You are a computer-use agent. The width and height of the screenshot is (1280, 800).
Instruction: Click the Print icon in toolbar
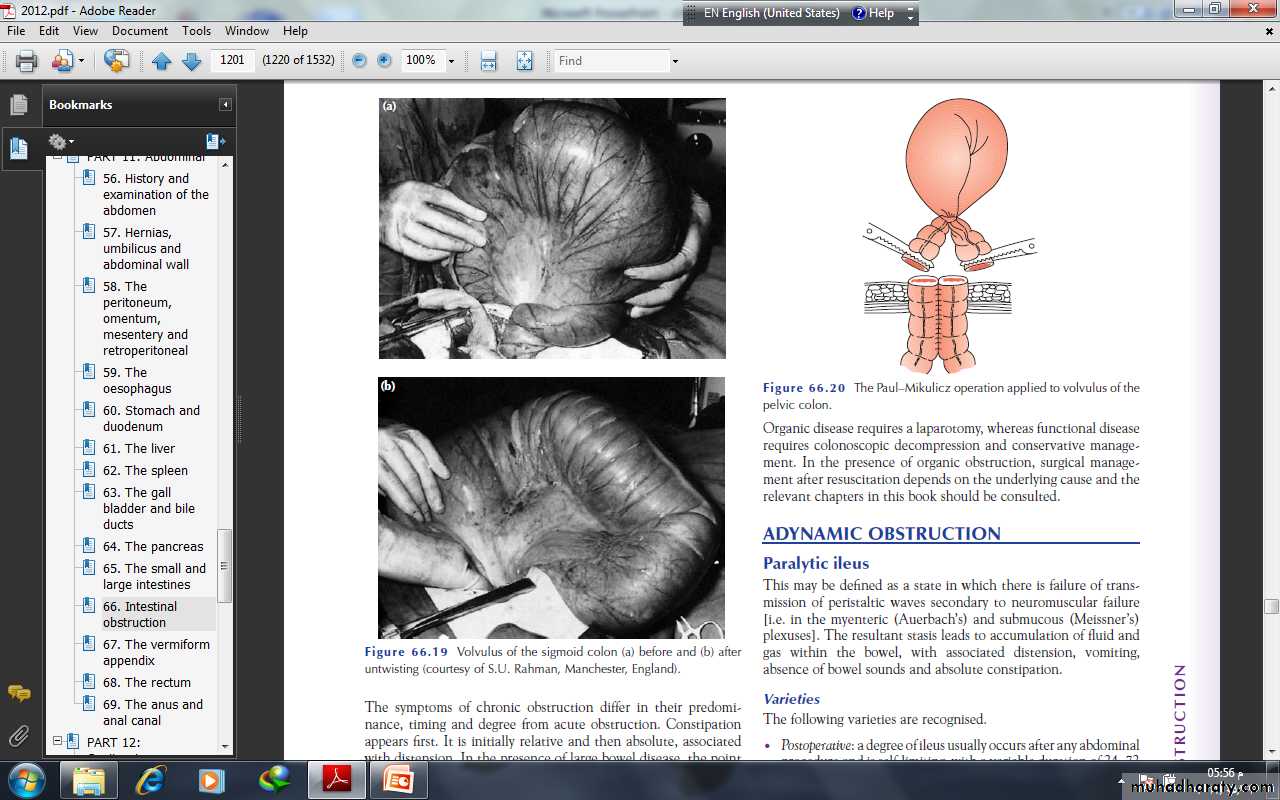26,61
